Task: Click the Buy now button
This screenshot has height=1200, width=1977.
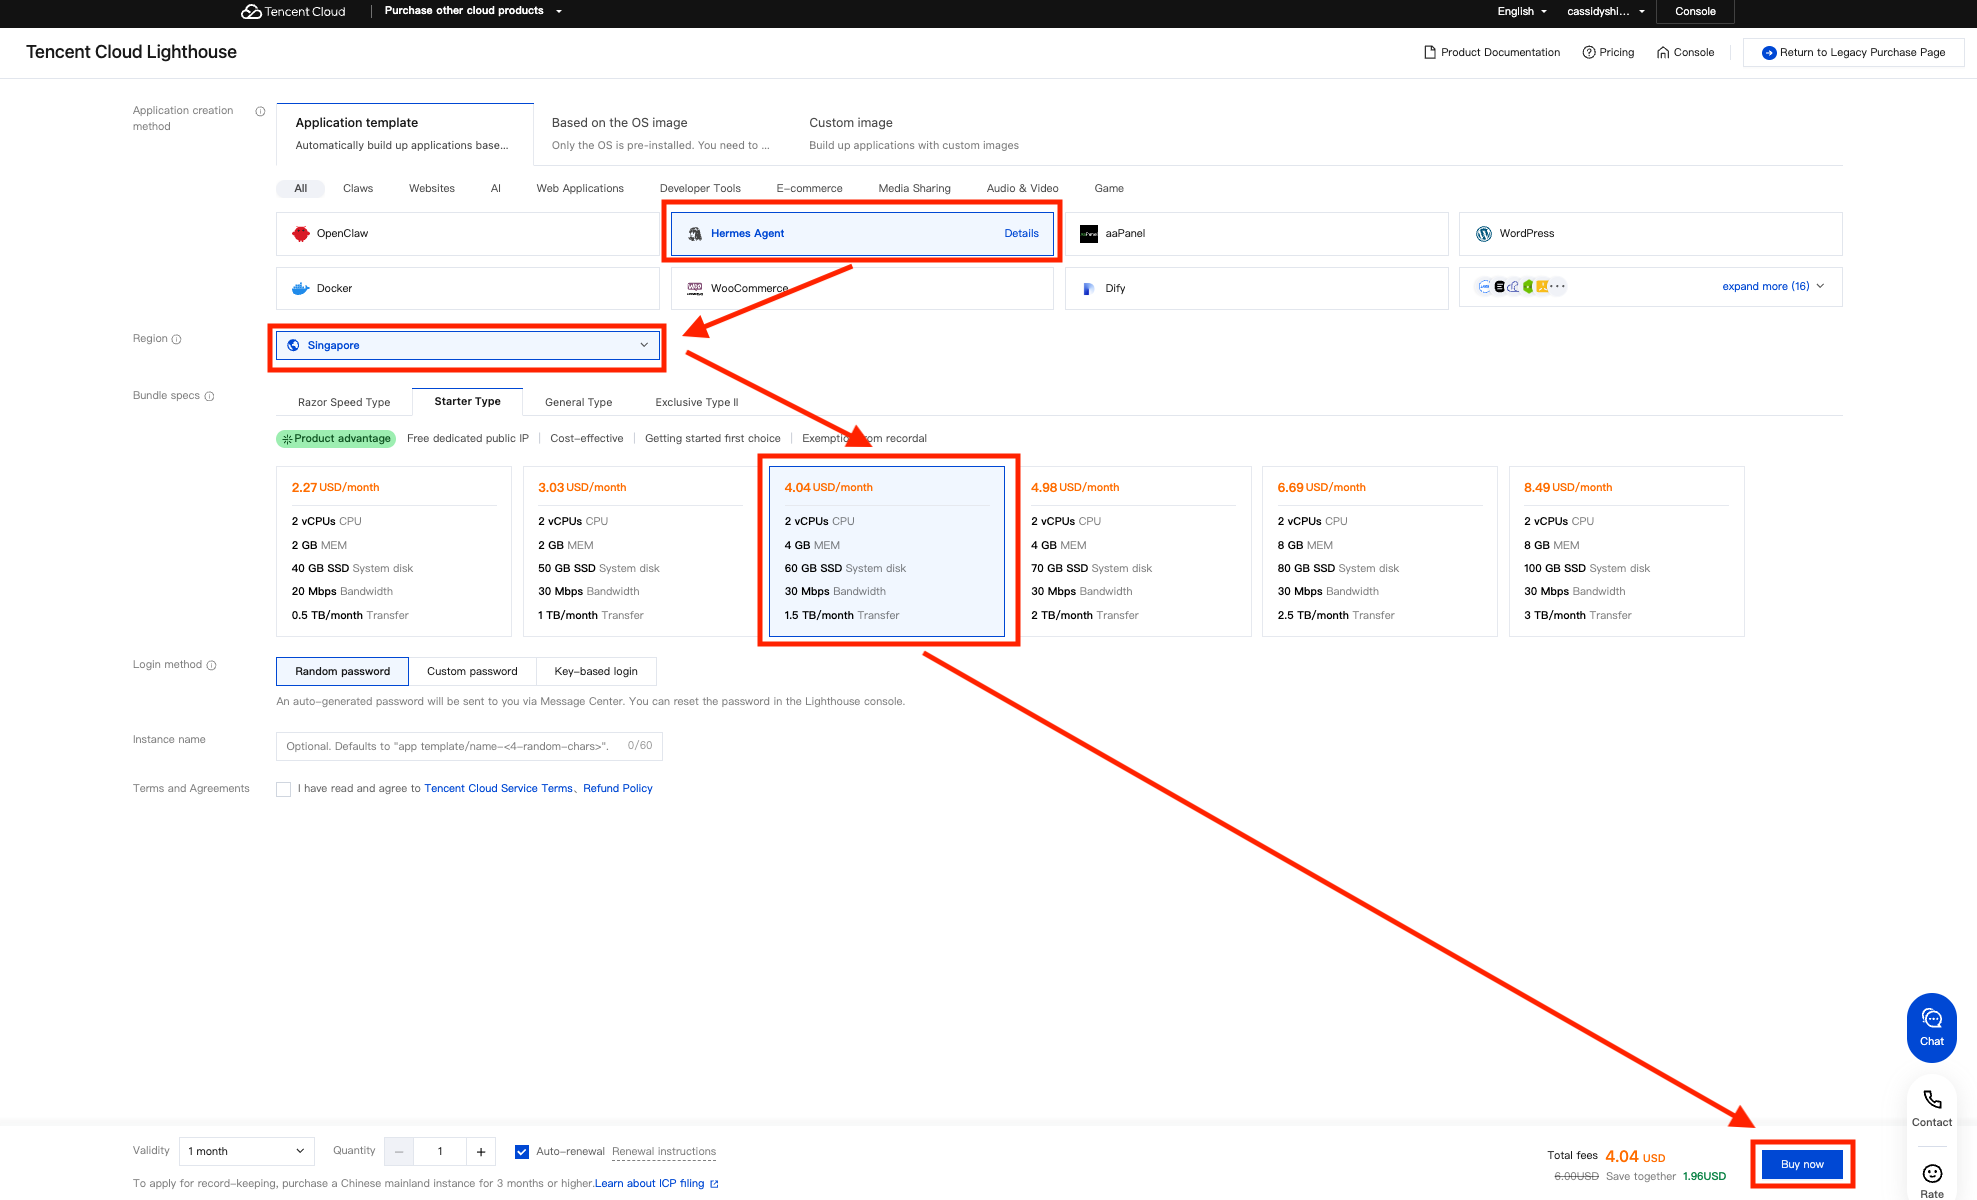Action: tap(1802, 1164)
